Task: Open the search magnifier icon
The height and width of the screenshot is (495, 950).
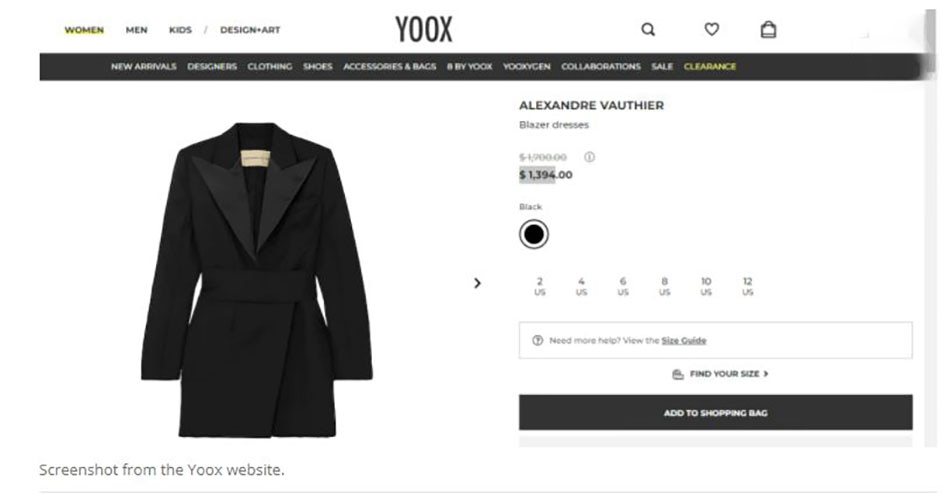Action: click(648, 30)
